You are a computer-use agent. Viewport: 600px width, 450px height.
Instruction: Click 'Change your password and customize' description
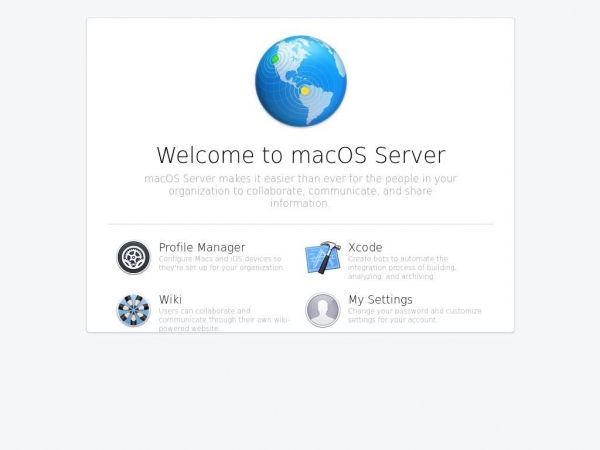click(x=415, y=315)
